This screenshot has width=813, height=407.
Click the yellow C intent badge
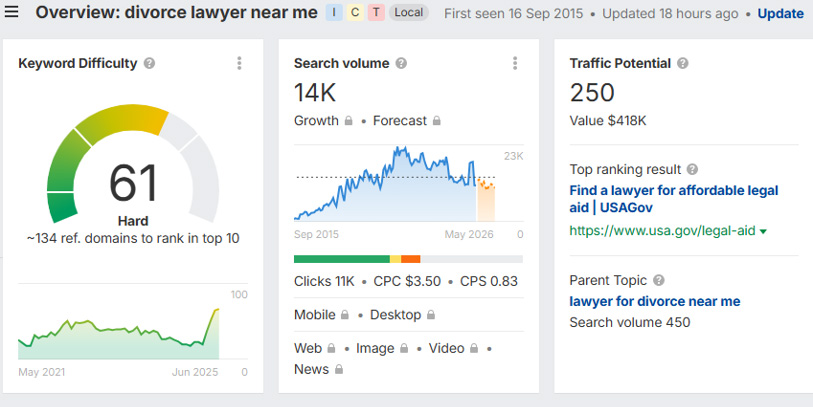pos(355,12)
